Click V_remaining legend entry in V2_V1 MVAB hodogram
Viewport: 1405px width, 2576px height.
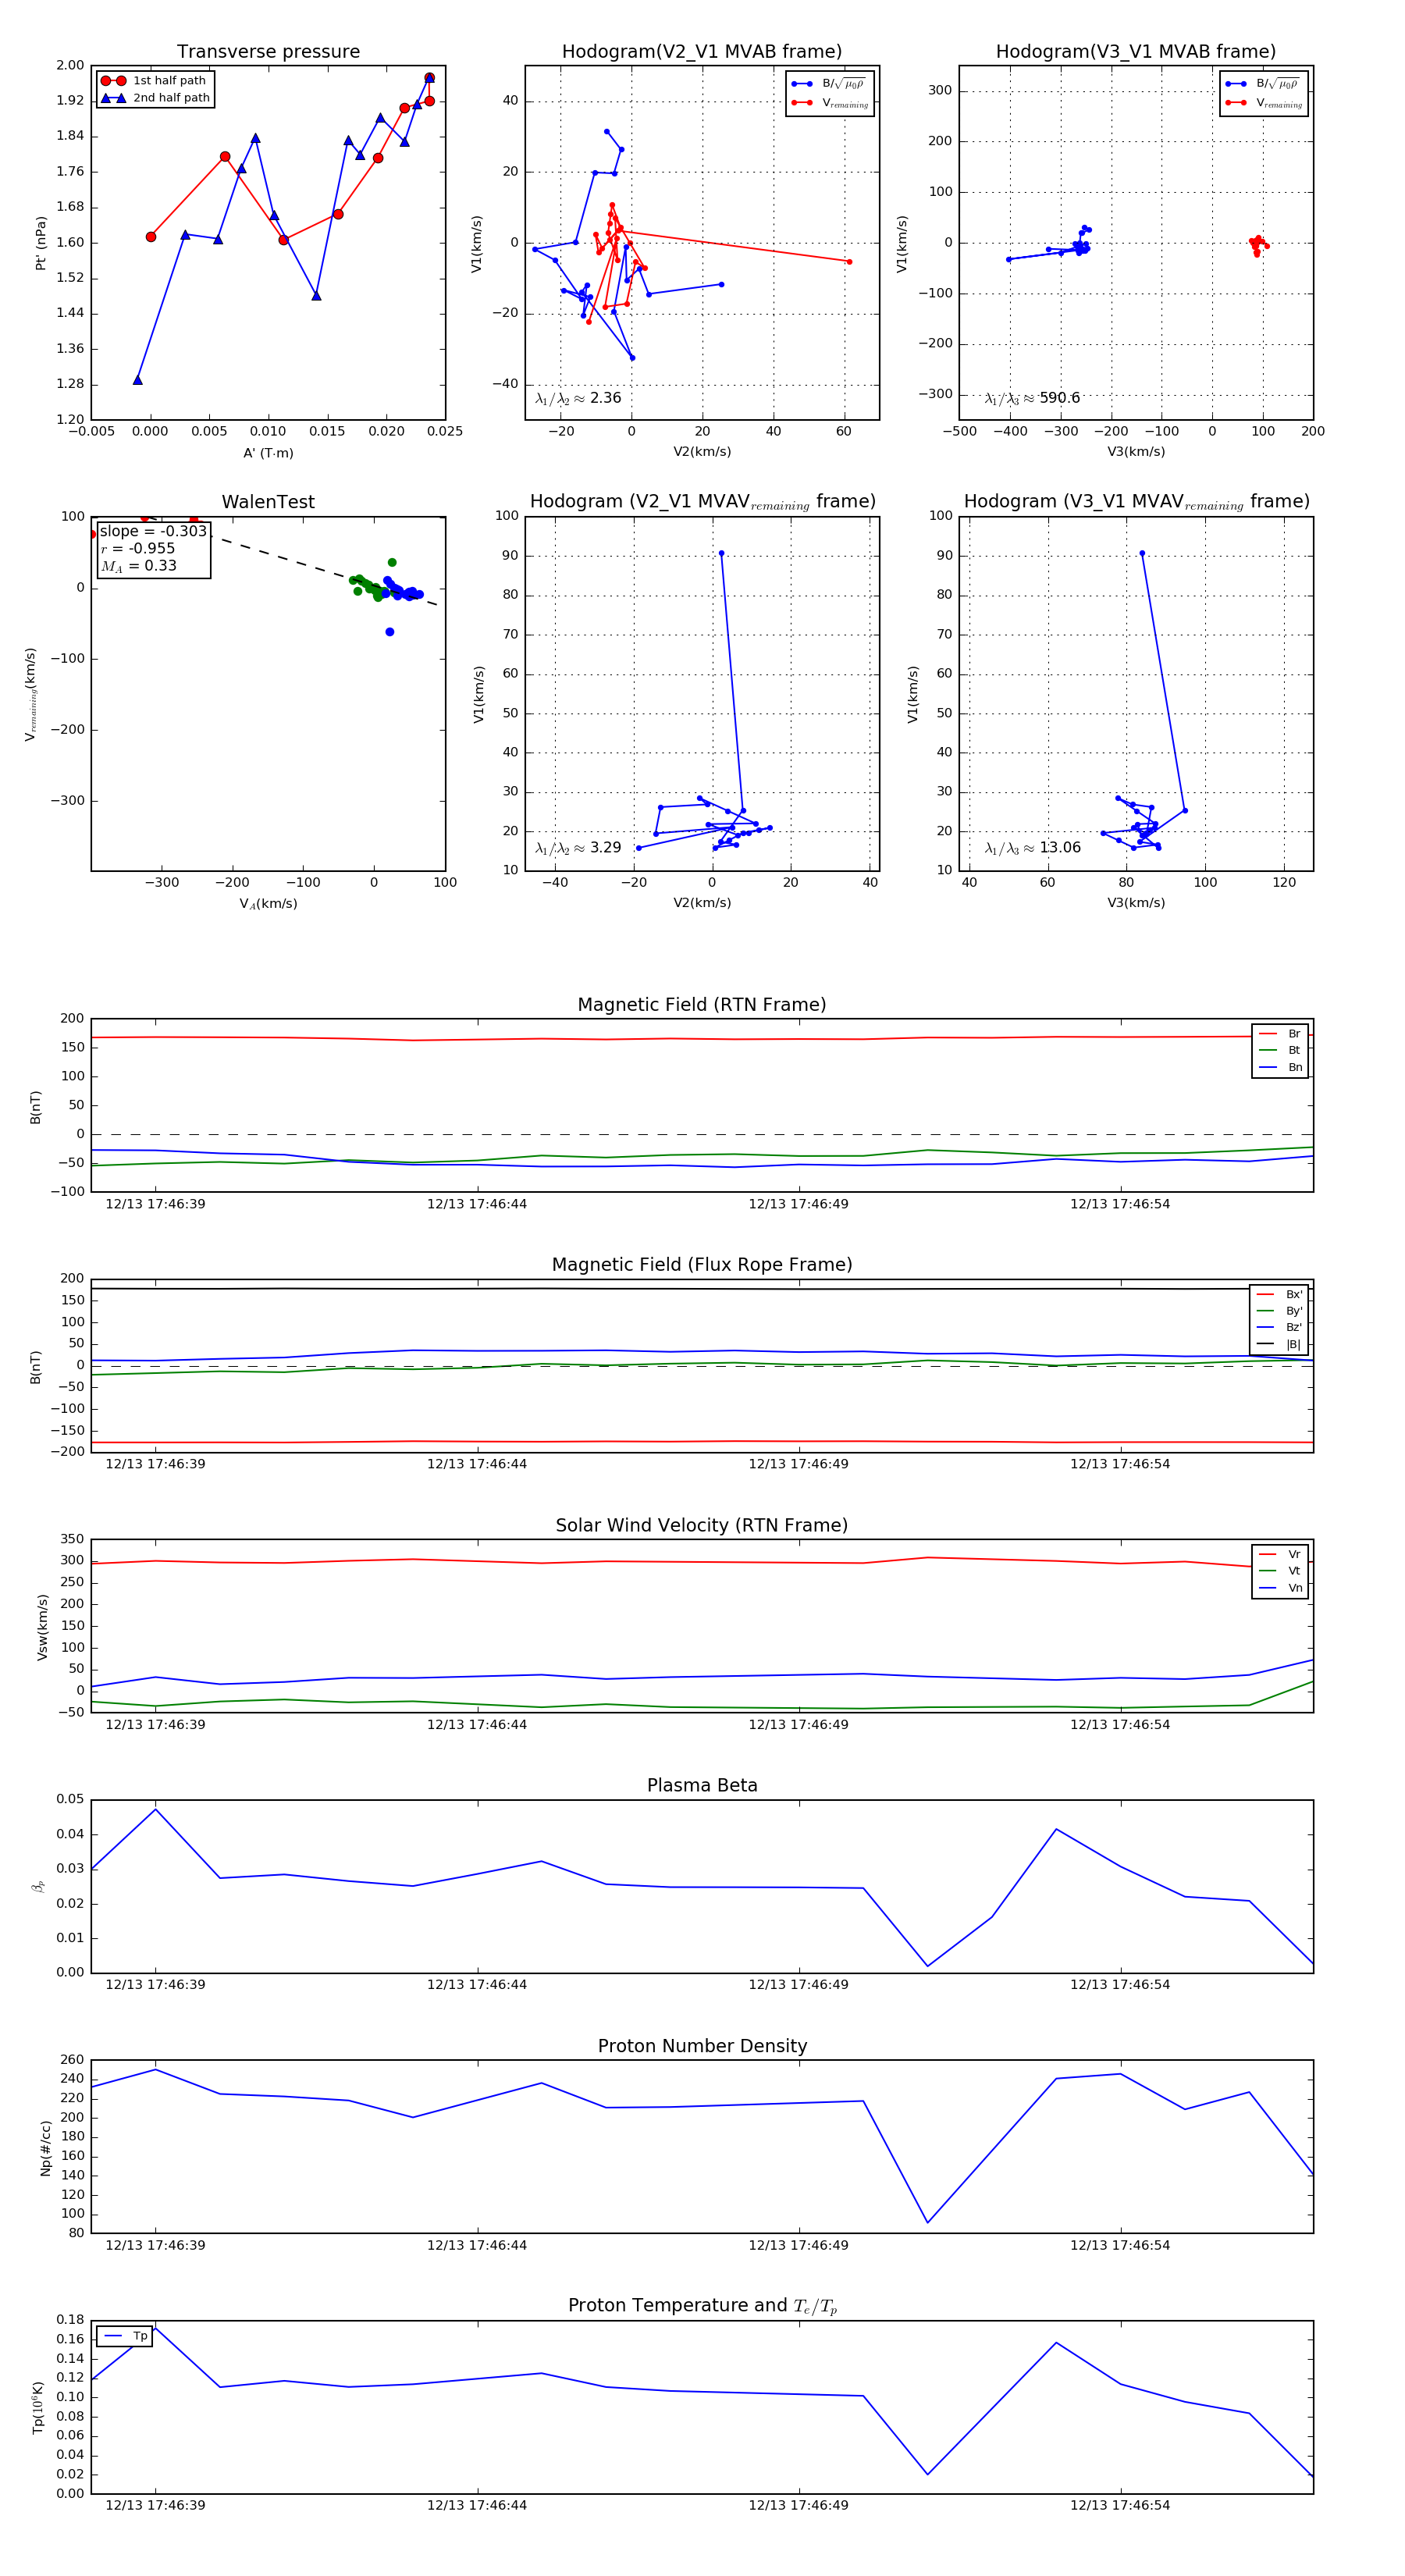pyautogui.click(x=830, y=103)
